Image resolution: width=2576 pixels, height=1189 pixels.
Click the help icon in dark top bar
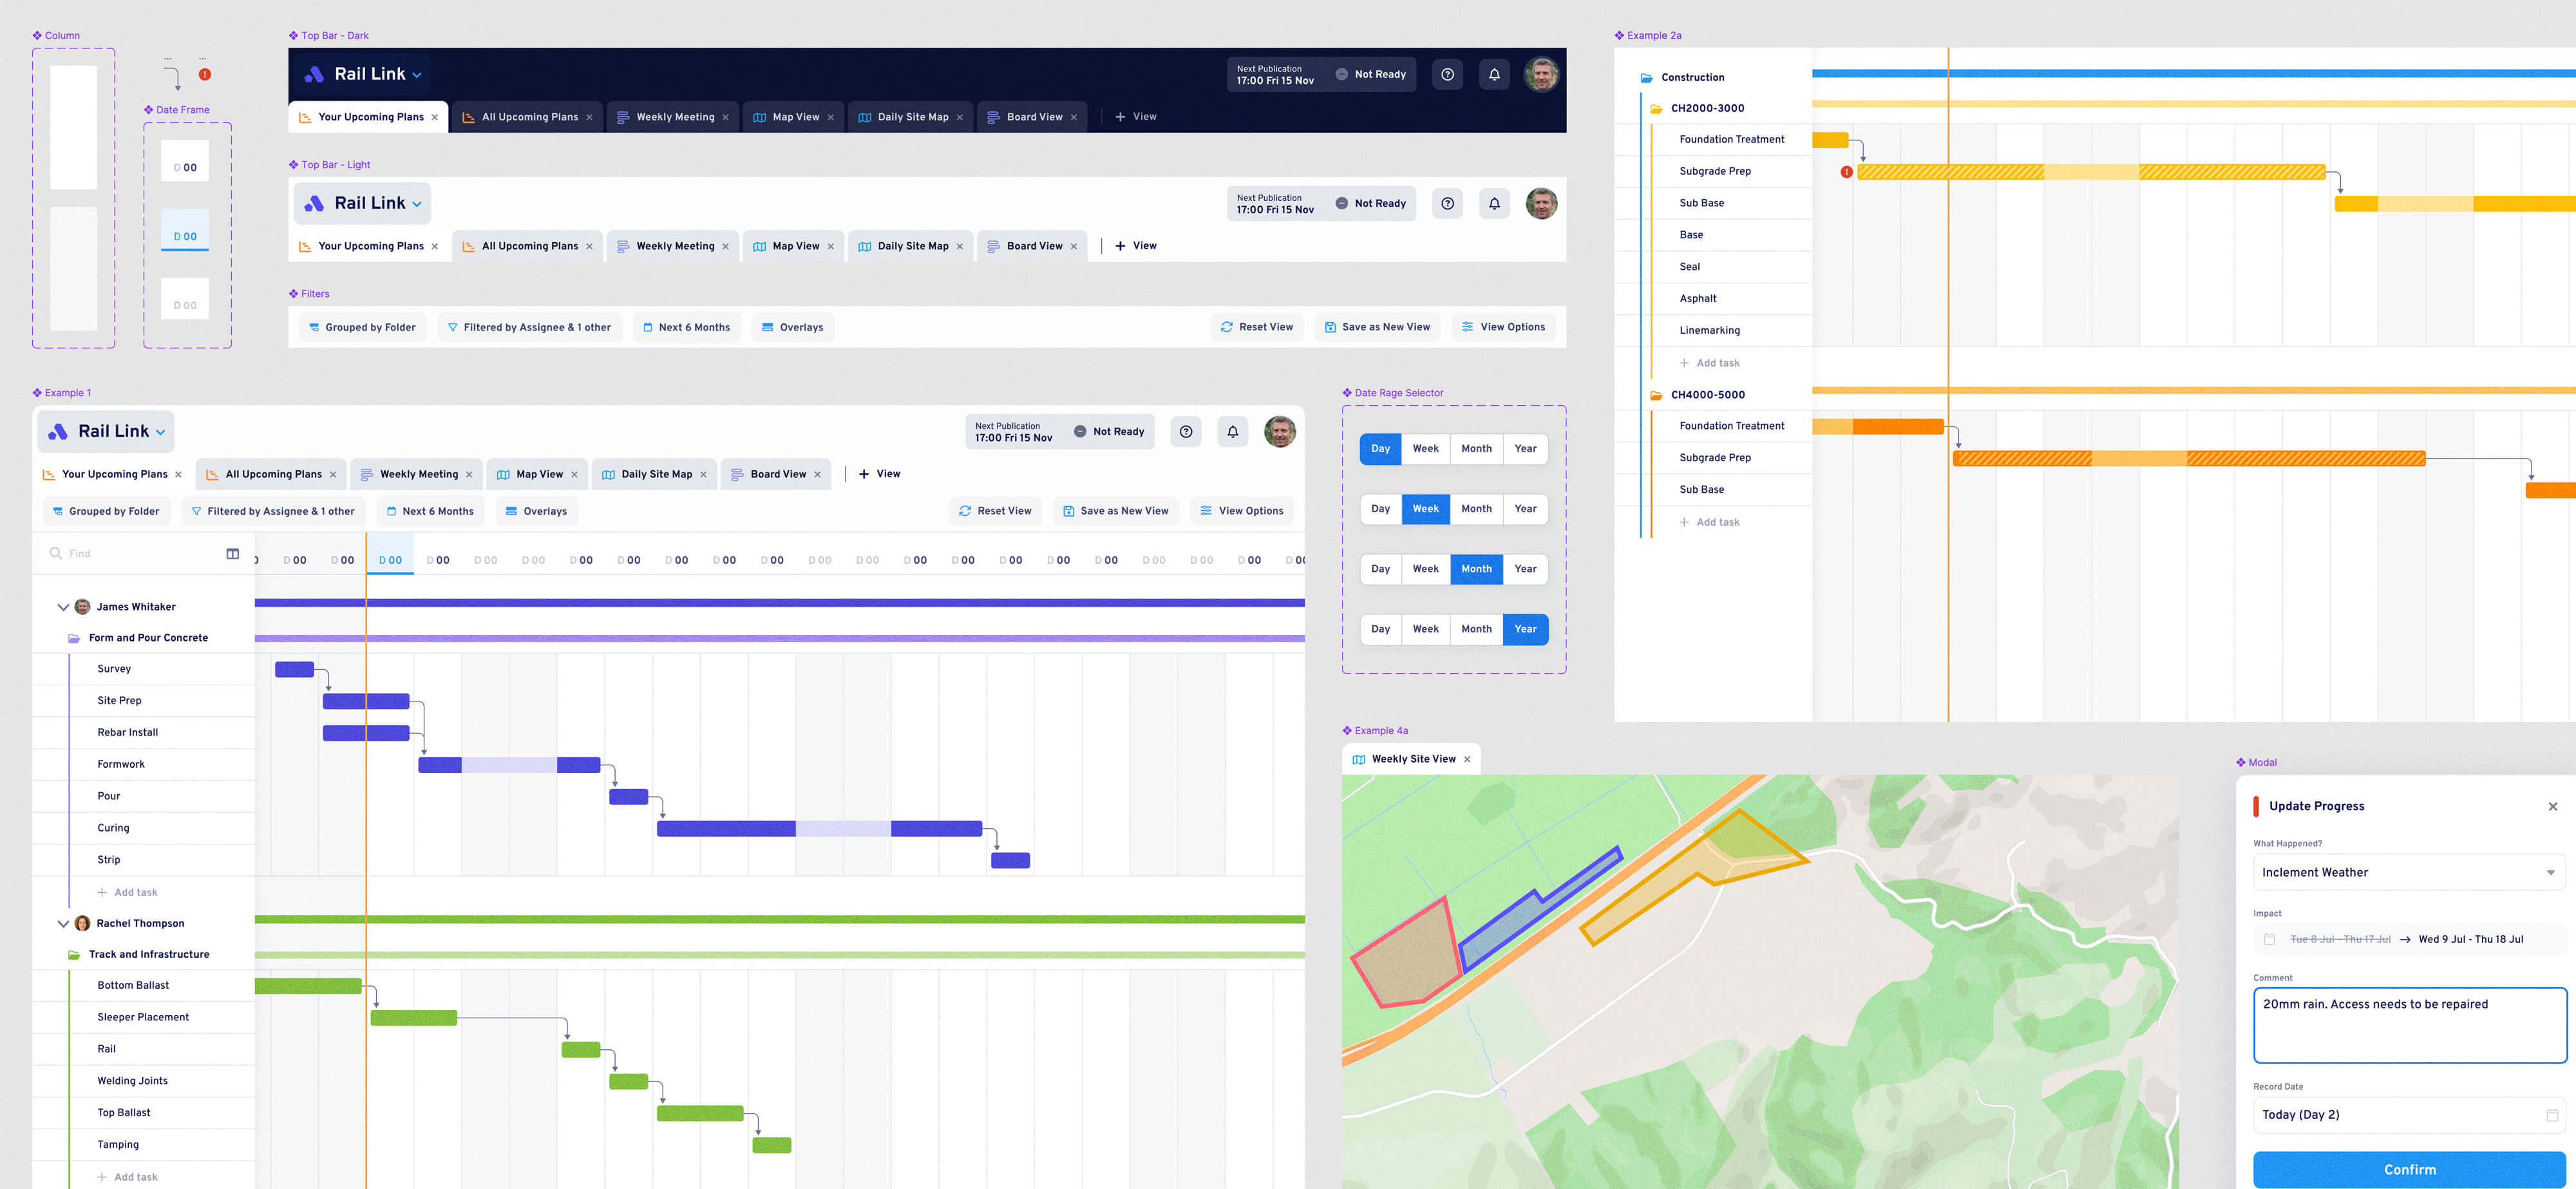pos(1447,74)
